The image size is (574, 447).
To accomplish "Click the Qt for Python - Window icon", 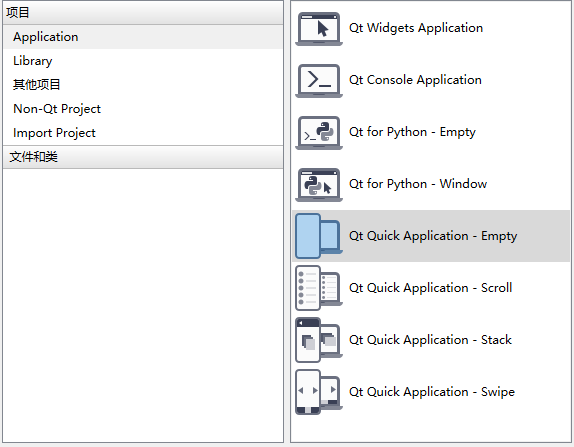I will [319, 185].
